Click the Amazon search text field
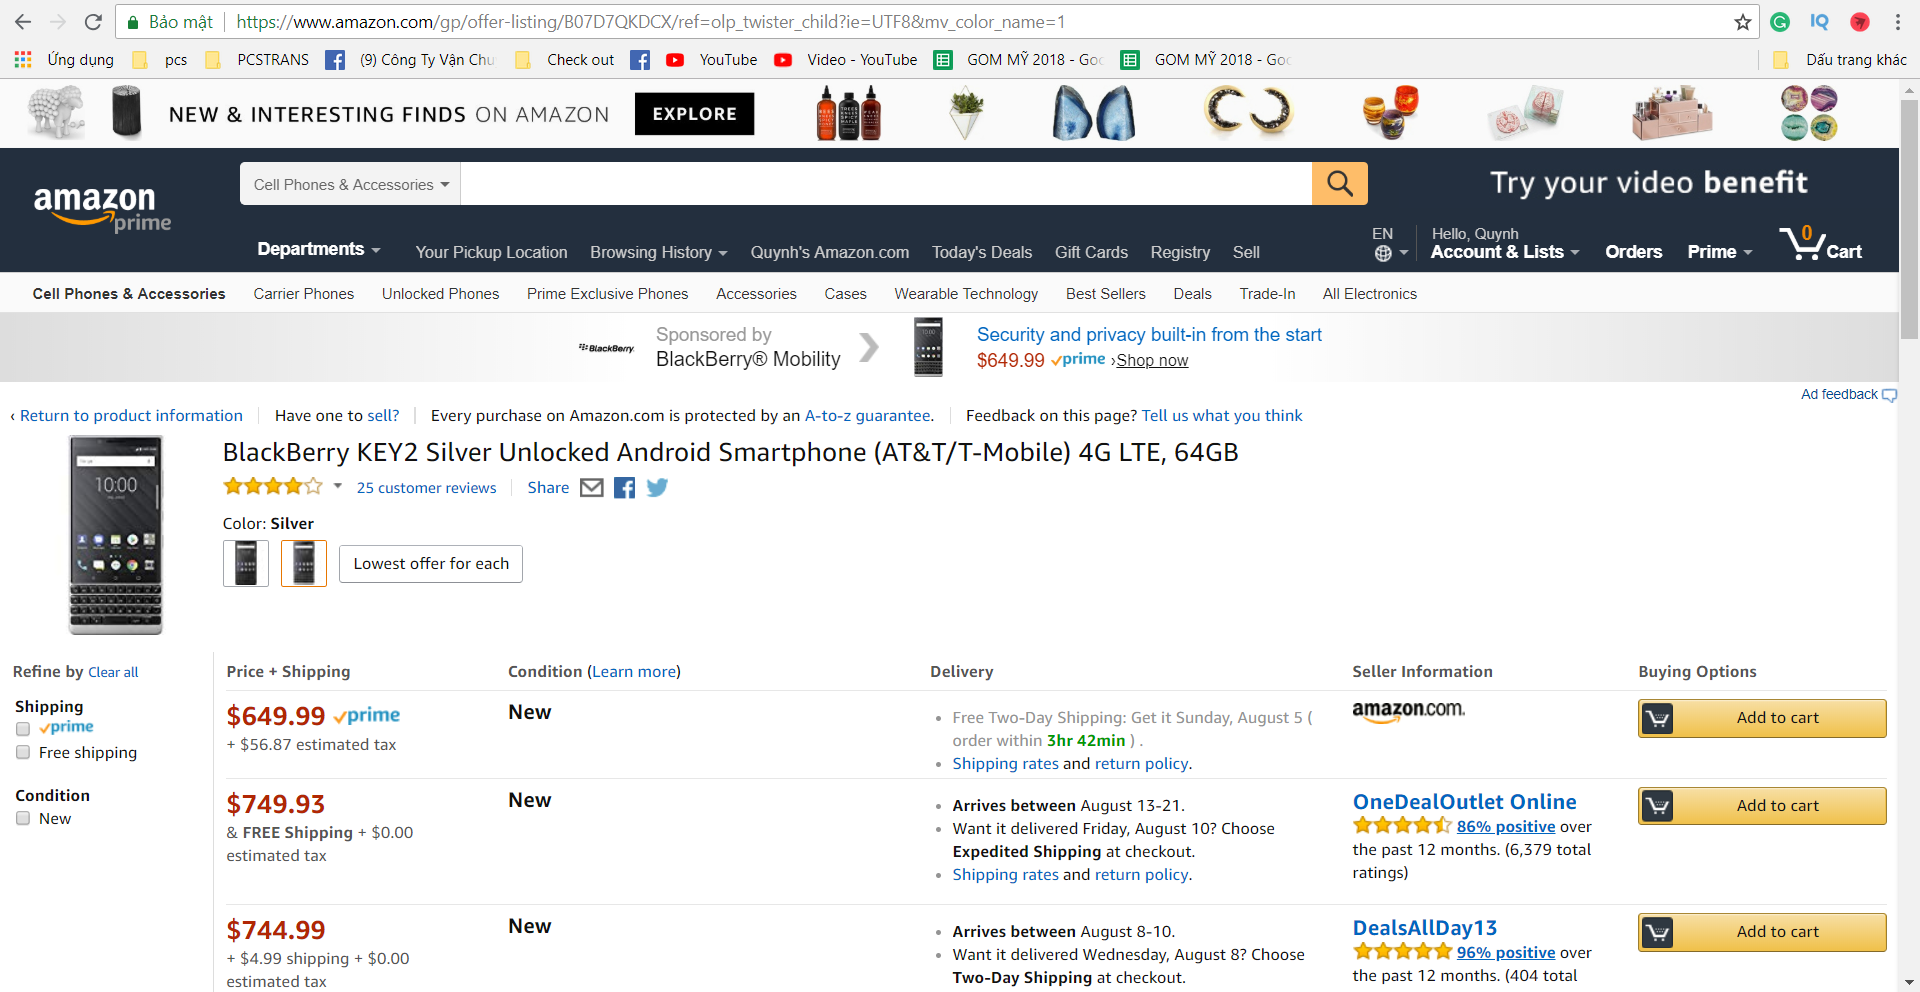Image resolution: width=1920 pixels, height=992 pixels. click(885, 185)
